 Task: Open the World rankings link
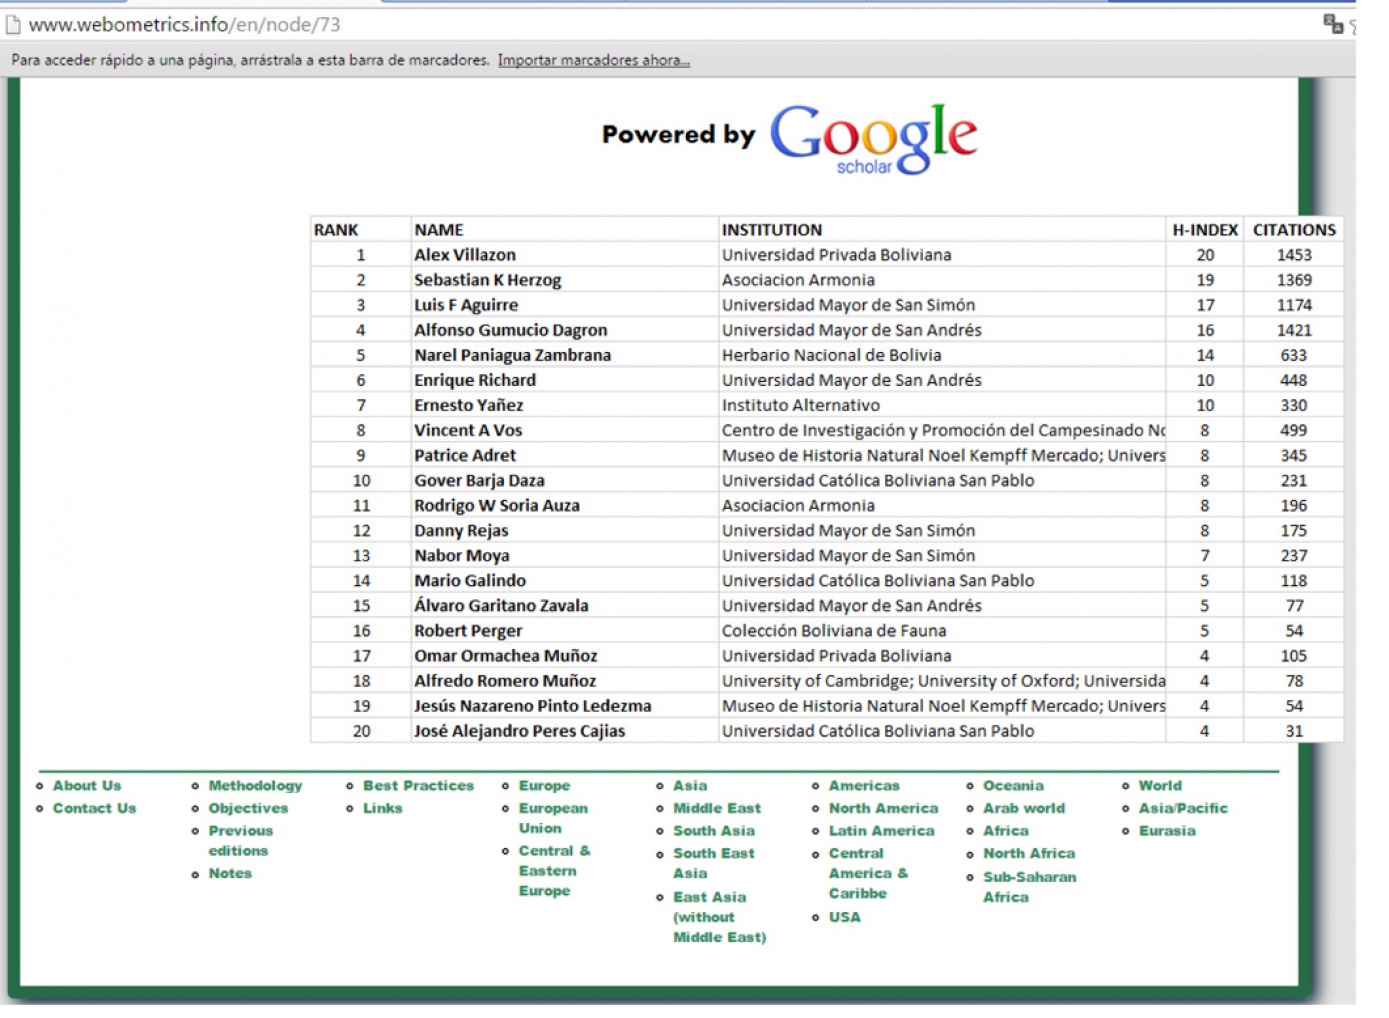1160,786
